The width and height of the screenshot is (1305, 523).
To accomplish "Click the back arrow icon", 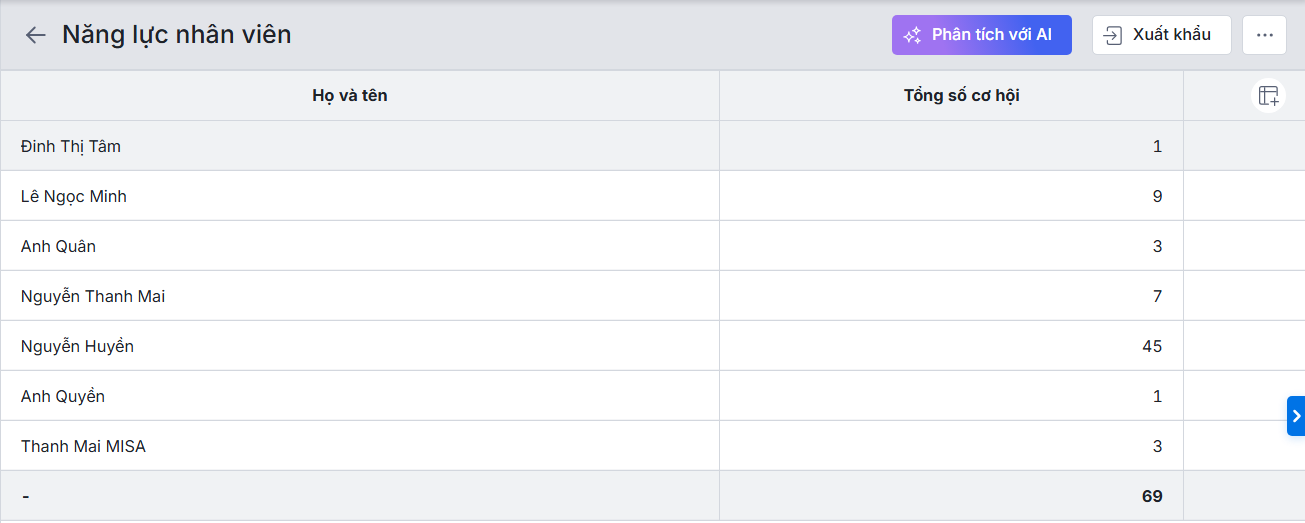I will [x=36, y=35].
